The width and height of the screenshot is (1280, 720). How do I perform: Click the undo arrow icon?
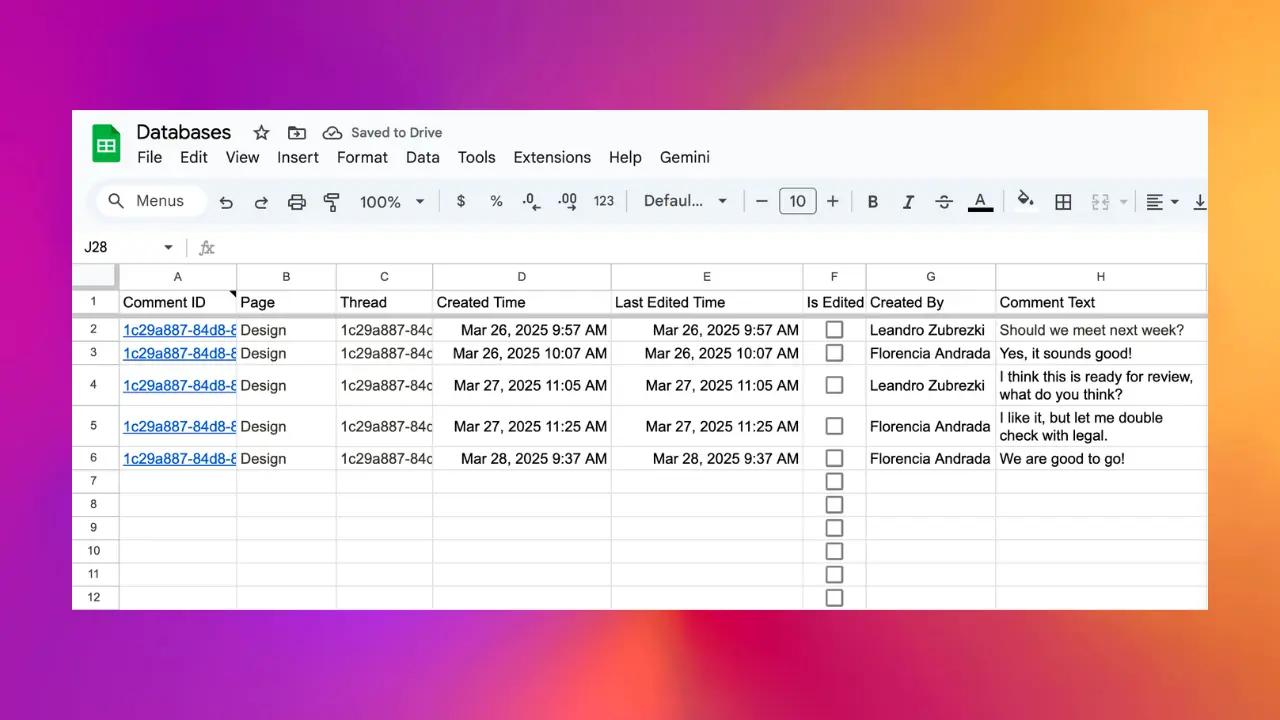coord(226,202)
